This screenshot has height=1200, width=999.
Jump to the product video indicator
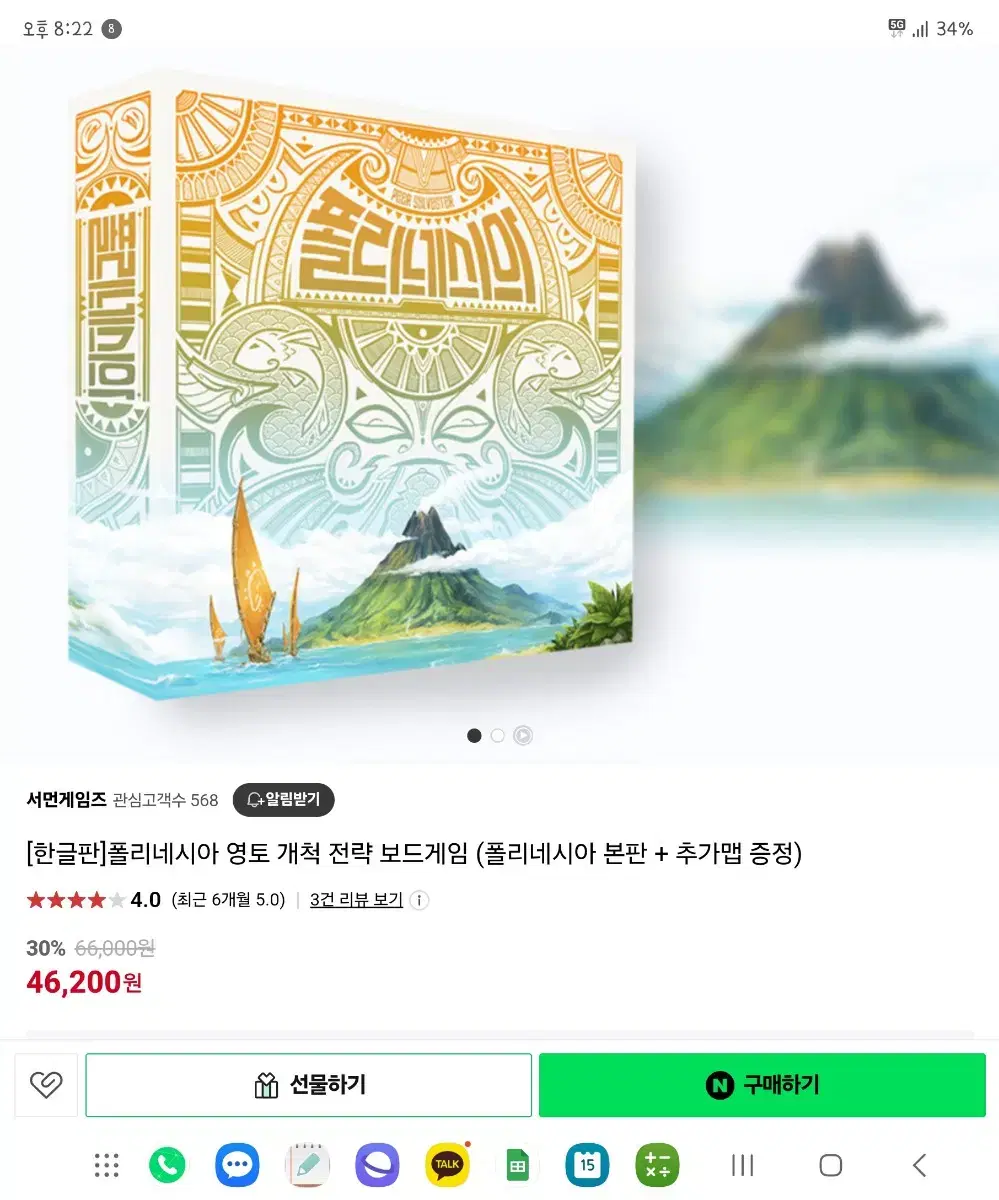point(523,736)
